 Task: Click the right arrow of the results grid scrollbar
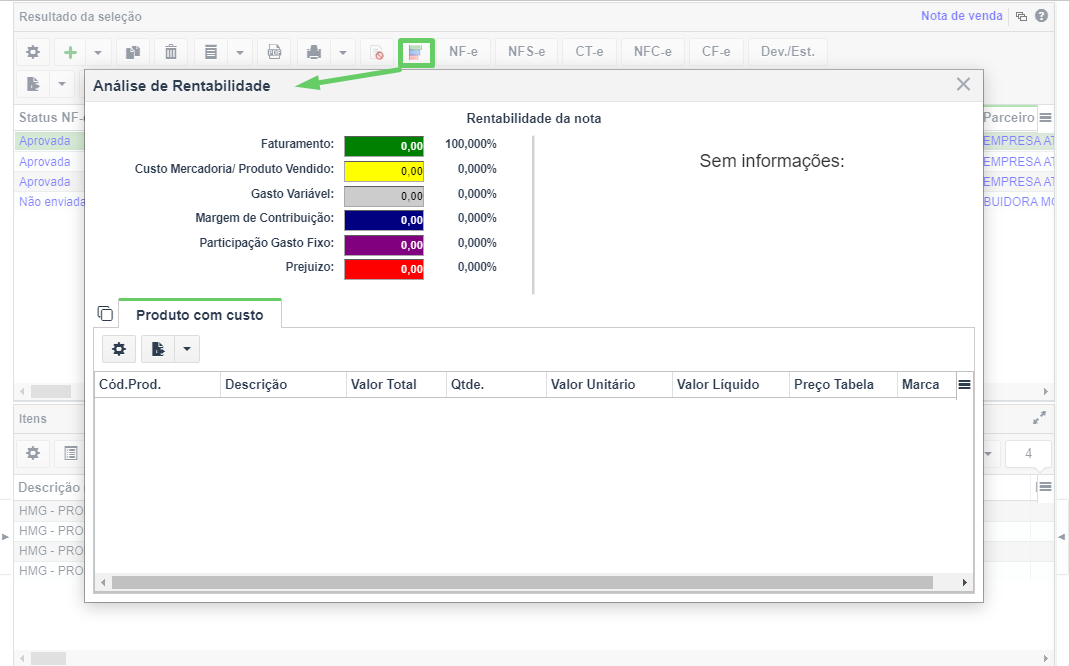[1045, 391]
